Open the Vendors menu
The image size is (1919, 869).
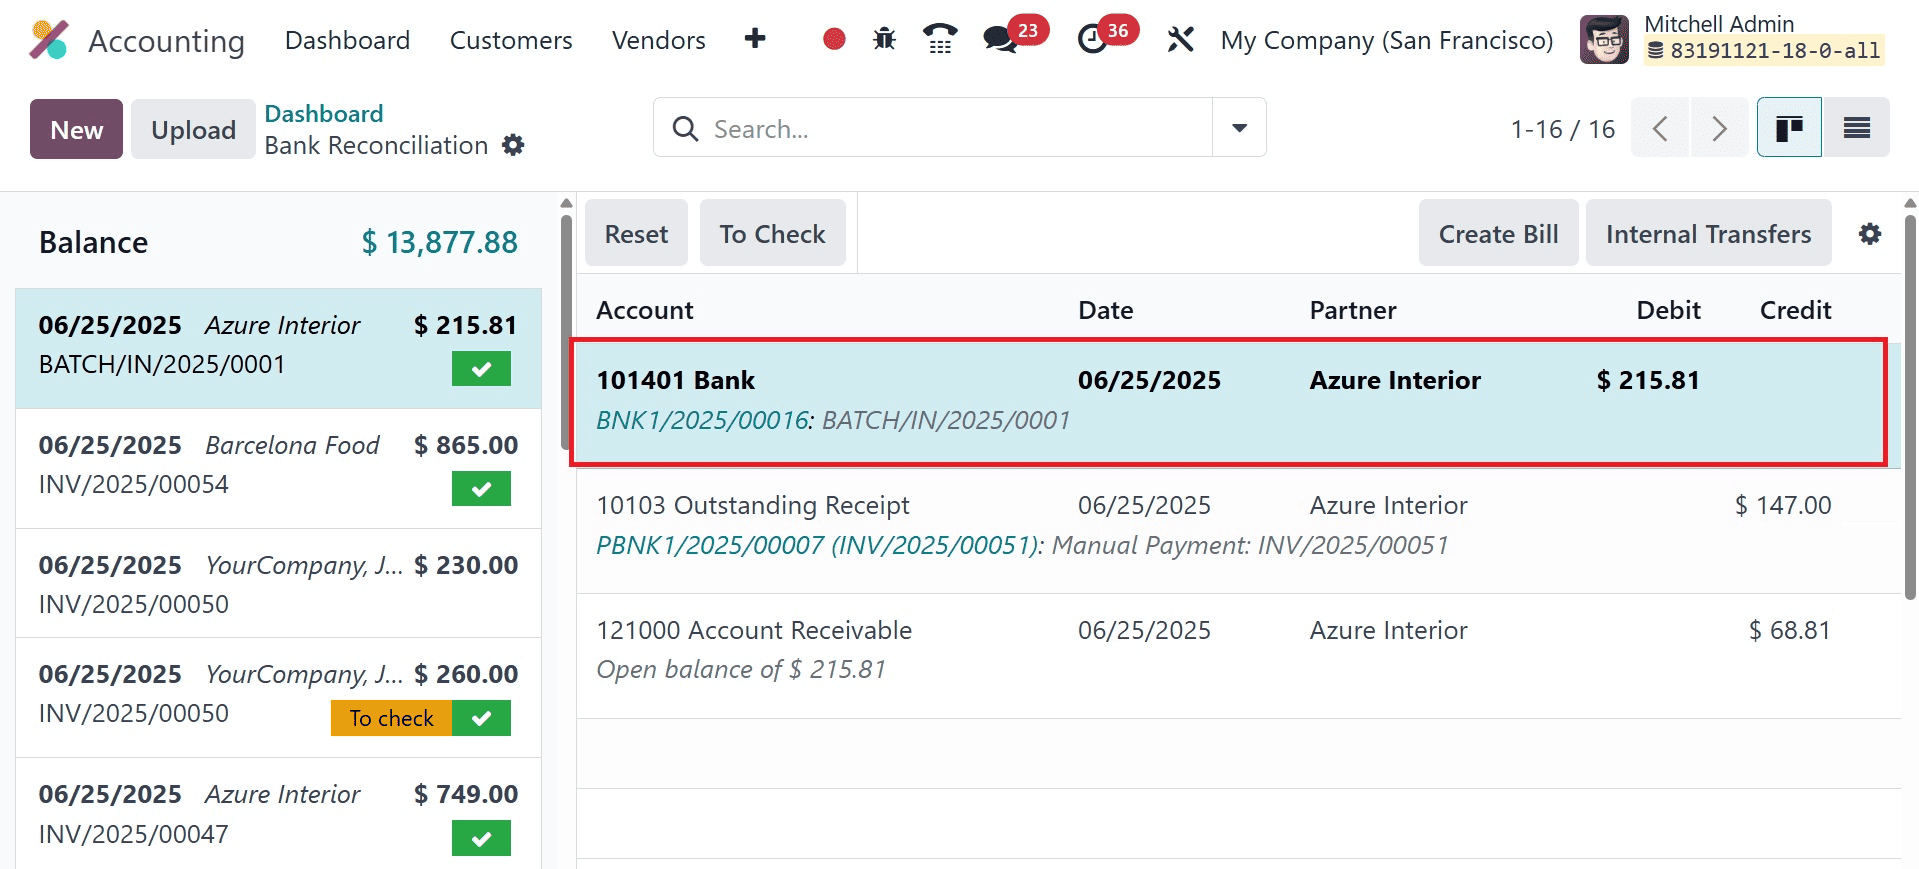tap(658, 40)
